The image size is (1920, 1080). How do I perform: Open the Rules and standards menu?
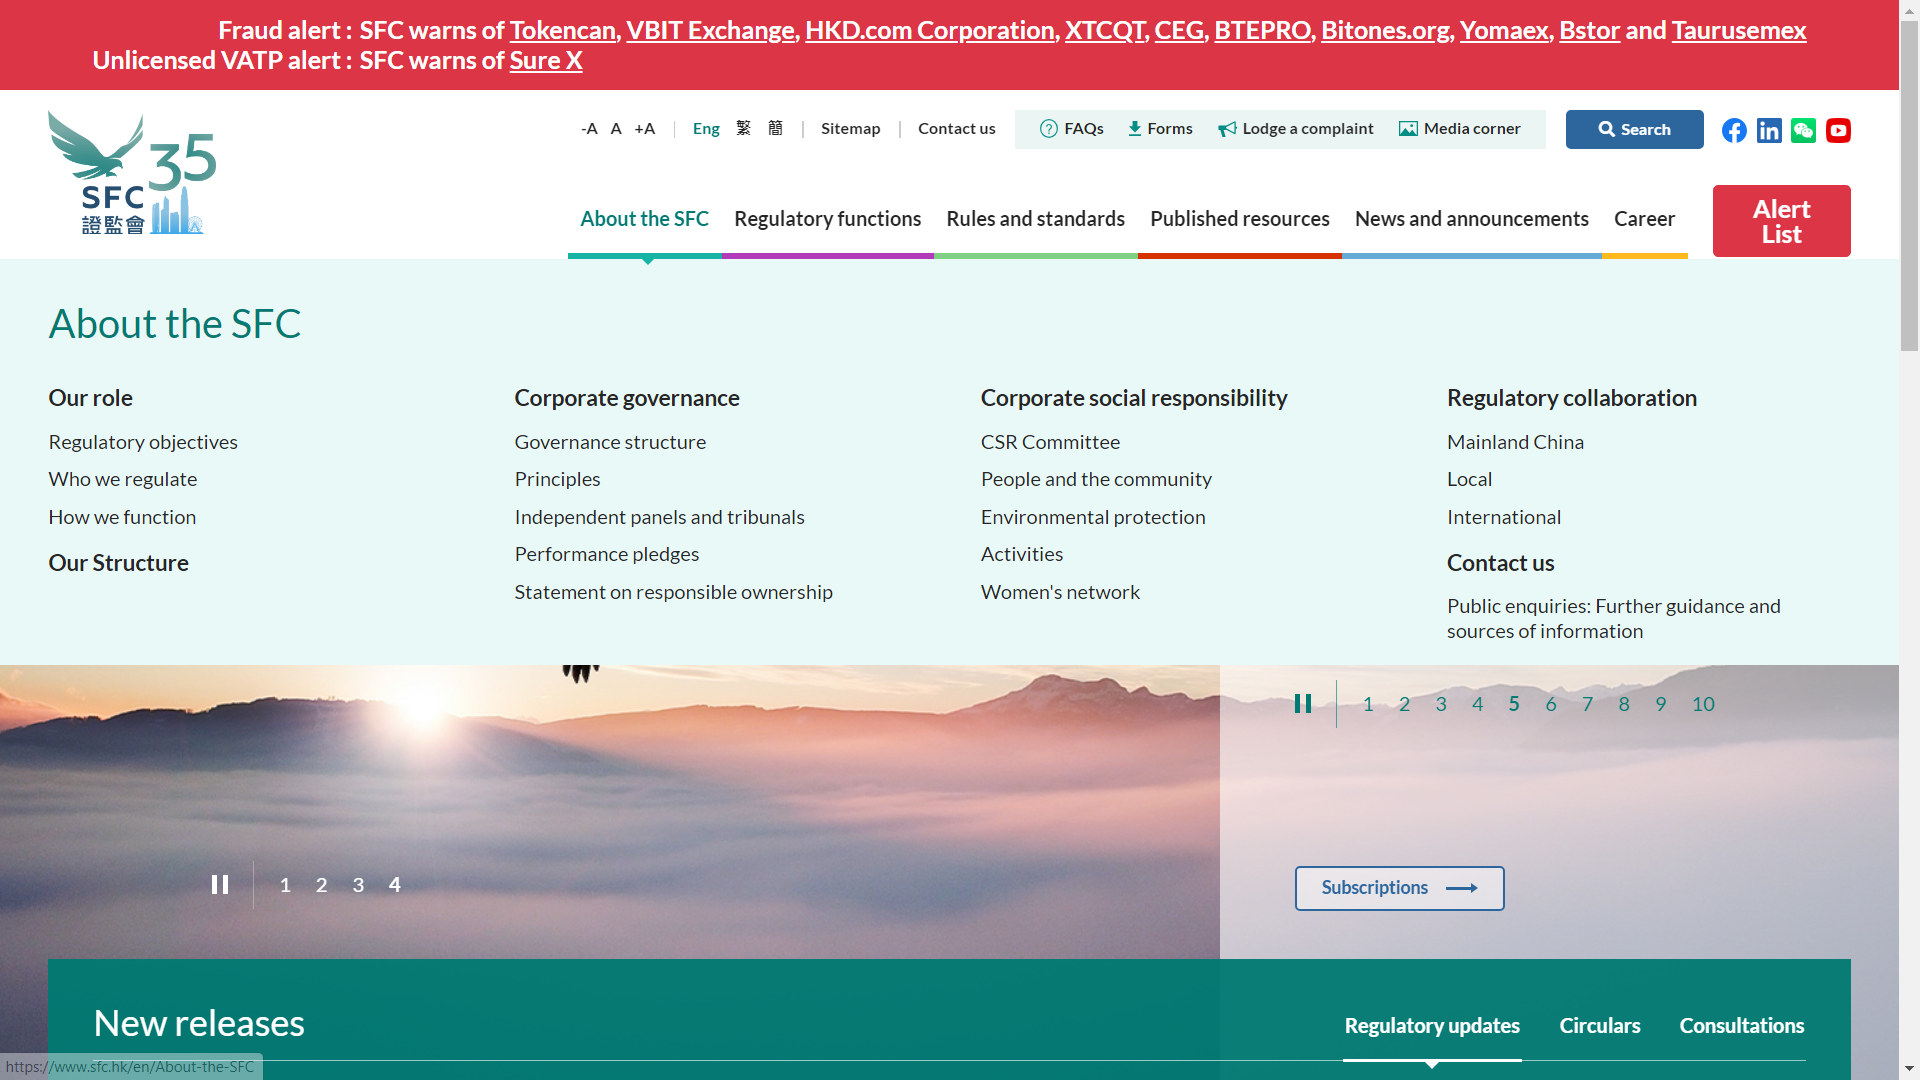click(x=1036, y=219)
